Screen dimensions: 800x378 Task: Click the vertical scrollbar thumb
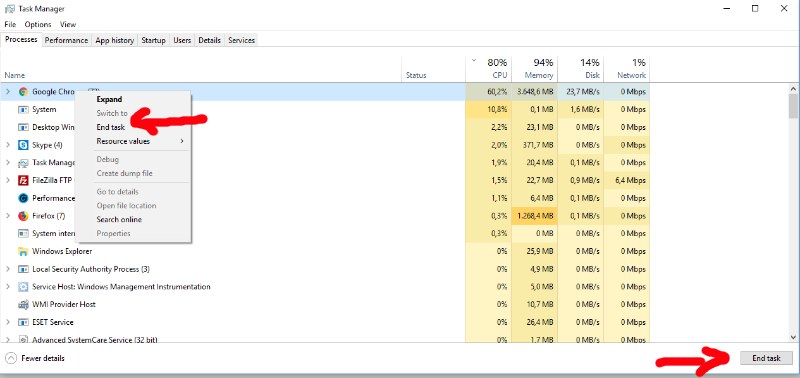click(793, 106)
